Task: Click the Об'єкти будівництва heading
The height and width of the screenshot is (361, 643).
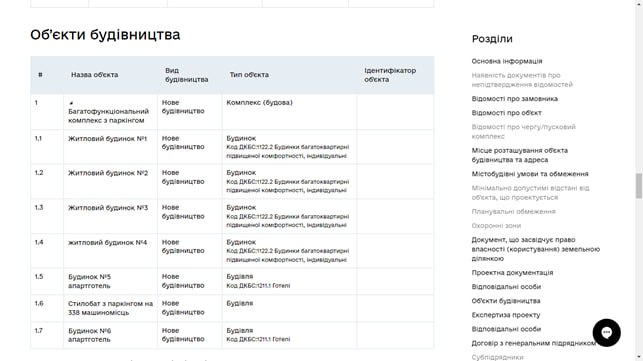Action: tap(105, 35)
